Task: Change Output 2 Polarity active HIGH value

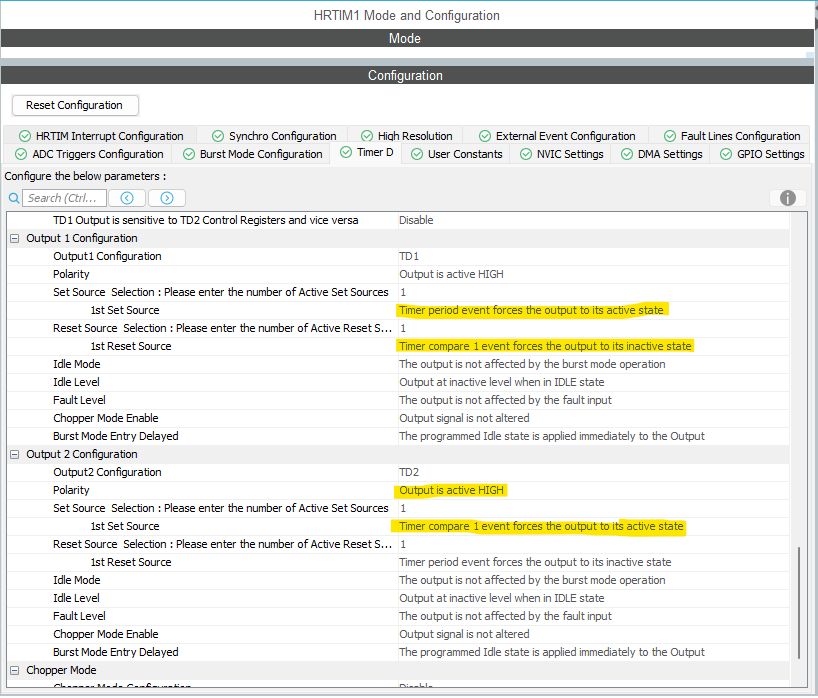Action: point(594,490)
